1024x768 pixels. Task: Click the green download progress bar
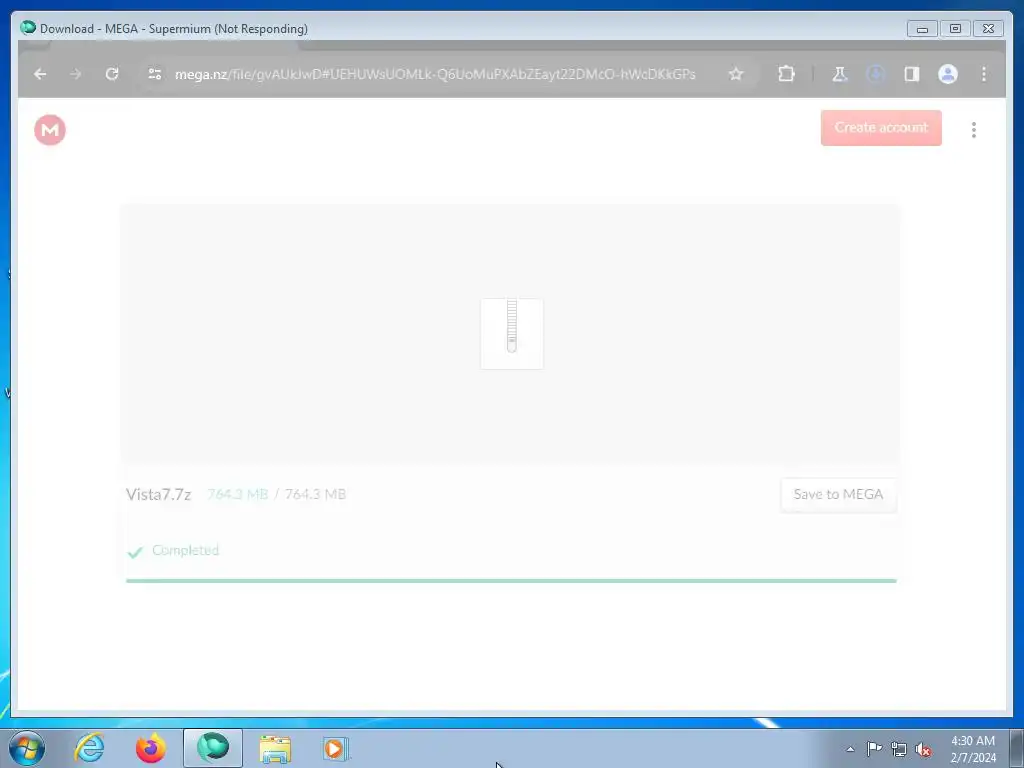click(511, 580)
